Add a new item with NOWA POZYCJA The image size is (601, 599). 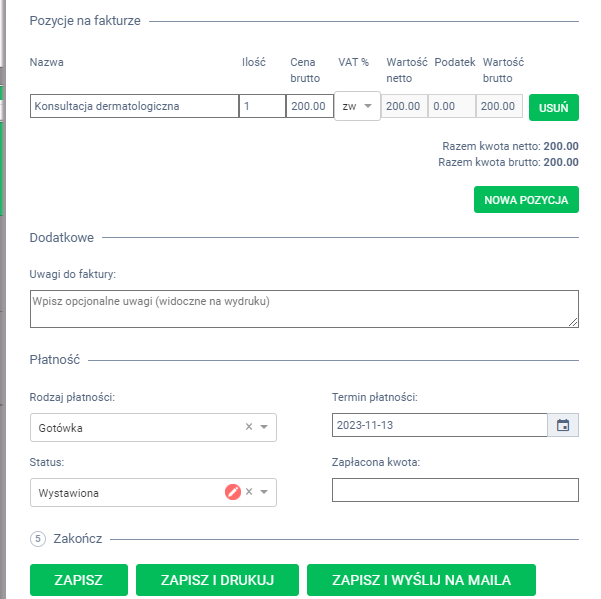pos(526,200)
